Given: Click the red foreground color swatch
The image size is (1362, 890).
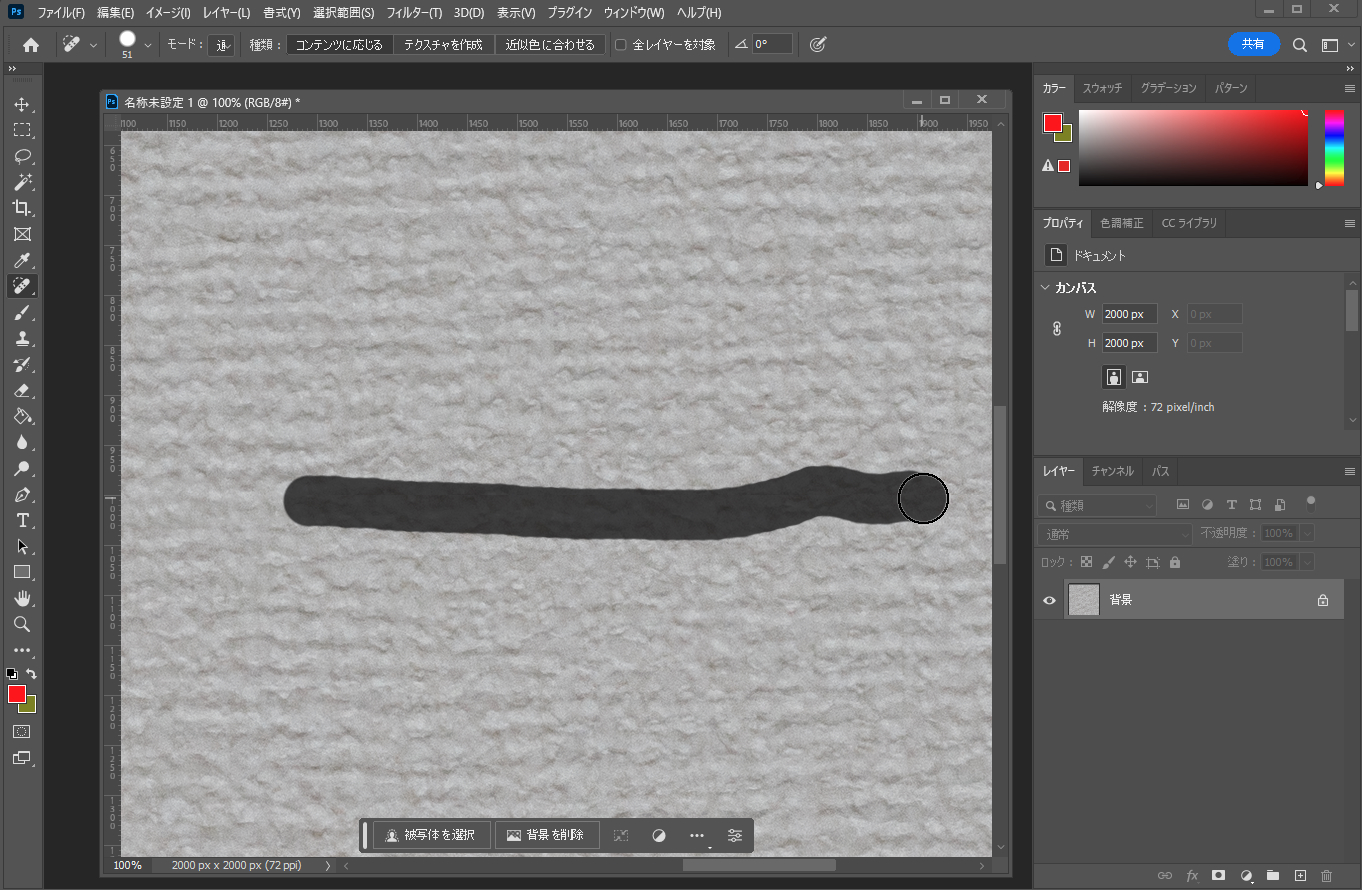Looking at the screenshot, I should 16,694.
